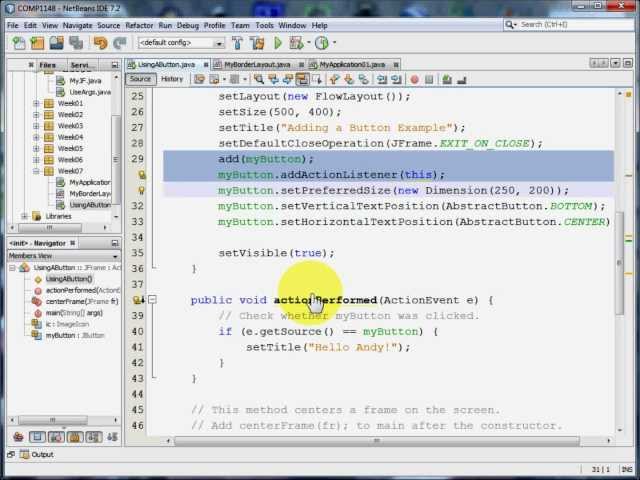Open the Tools menu
640x480 pixels.
pyautogui.click(x=264, y=25)
